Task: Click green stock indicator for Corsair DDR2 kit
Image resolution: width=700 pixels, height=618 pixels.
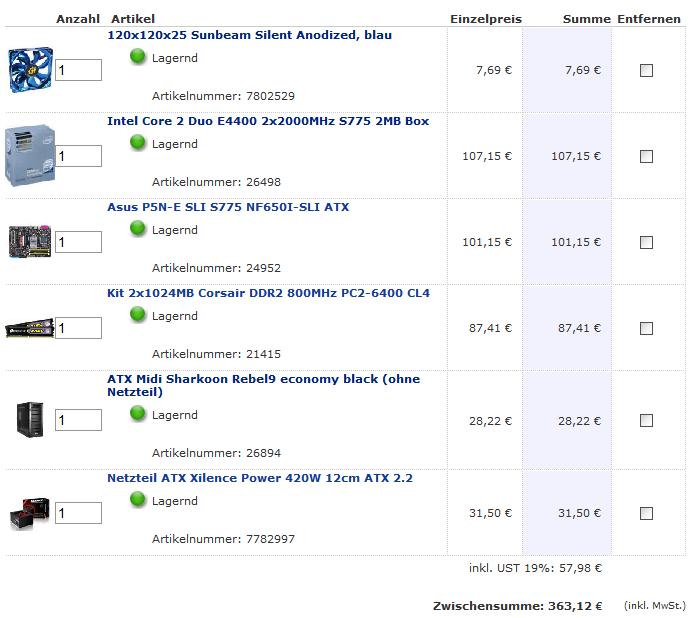Action: pos(138,315)
